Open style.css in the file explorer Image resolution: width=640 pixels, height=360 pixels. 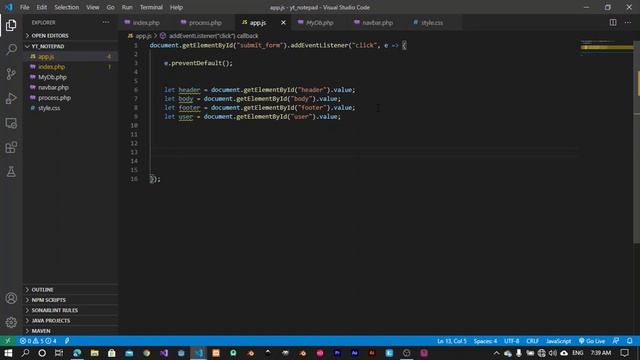click(49, 108)
